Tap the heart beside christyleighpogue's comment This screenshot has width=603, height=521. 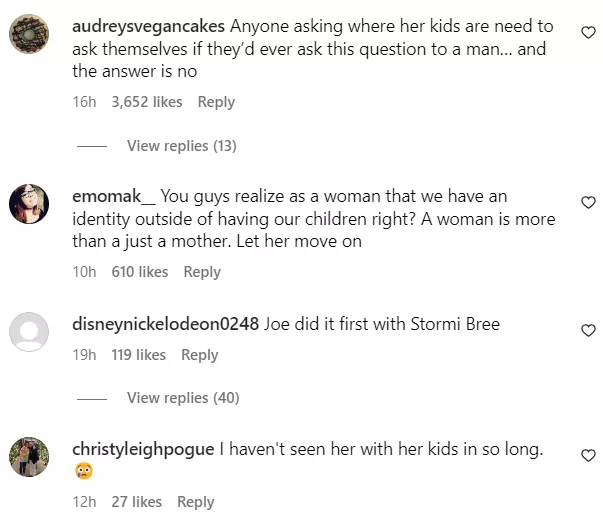(588, 456)
